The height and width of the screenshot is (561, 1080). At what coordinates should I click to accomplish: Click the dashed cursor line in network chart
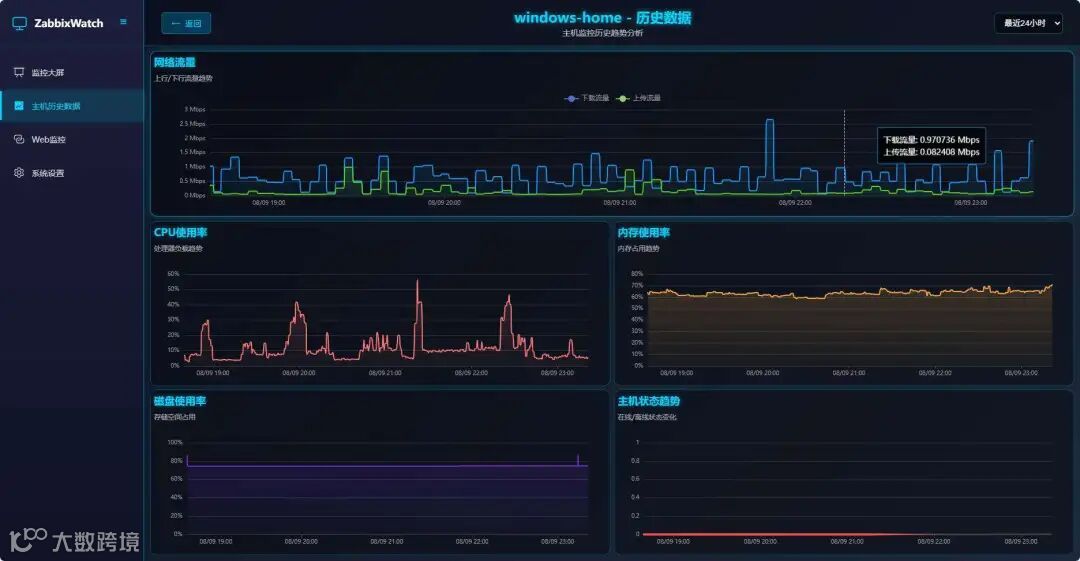[x=844, y=153]
